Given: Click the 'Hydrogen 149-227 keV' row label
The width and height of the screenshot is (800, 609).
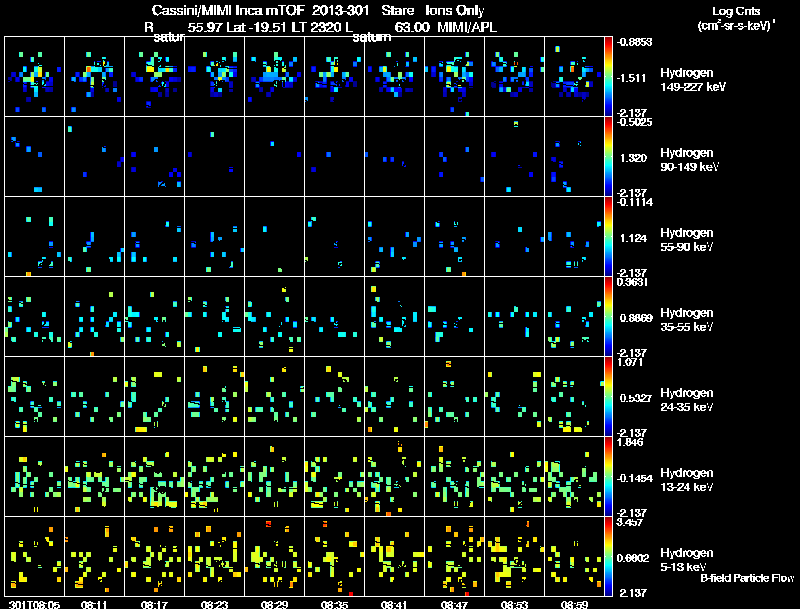Looking at the screenshot, I should click(x=693, y=80).
